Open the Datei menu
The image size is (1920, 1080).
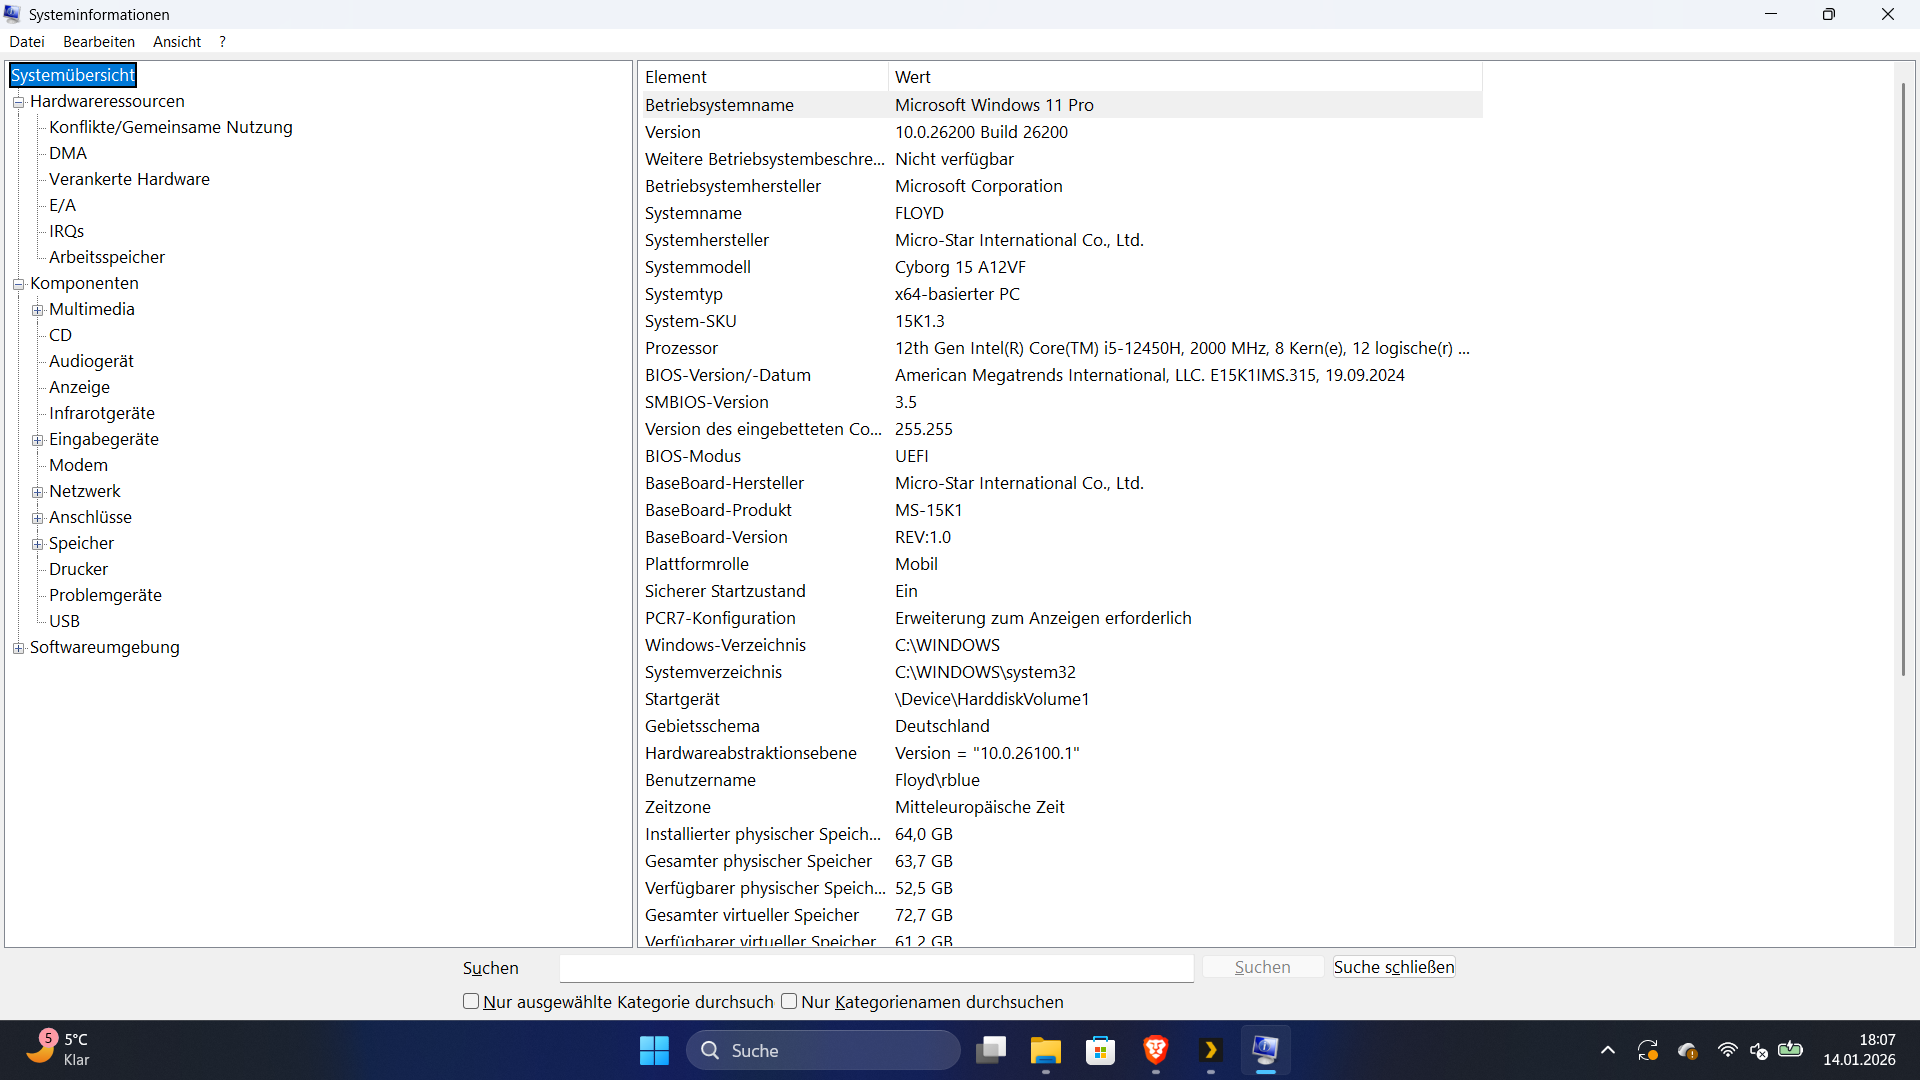coord(26,41)
